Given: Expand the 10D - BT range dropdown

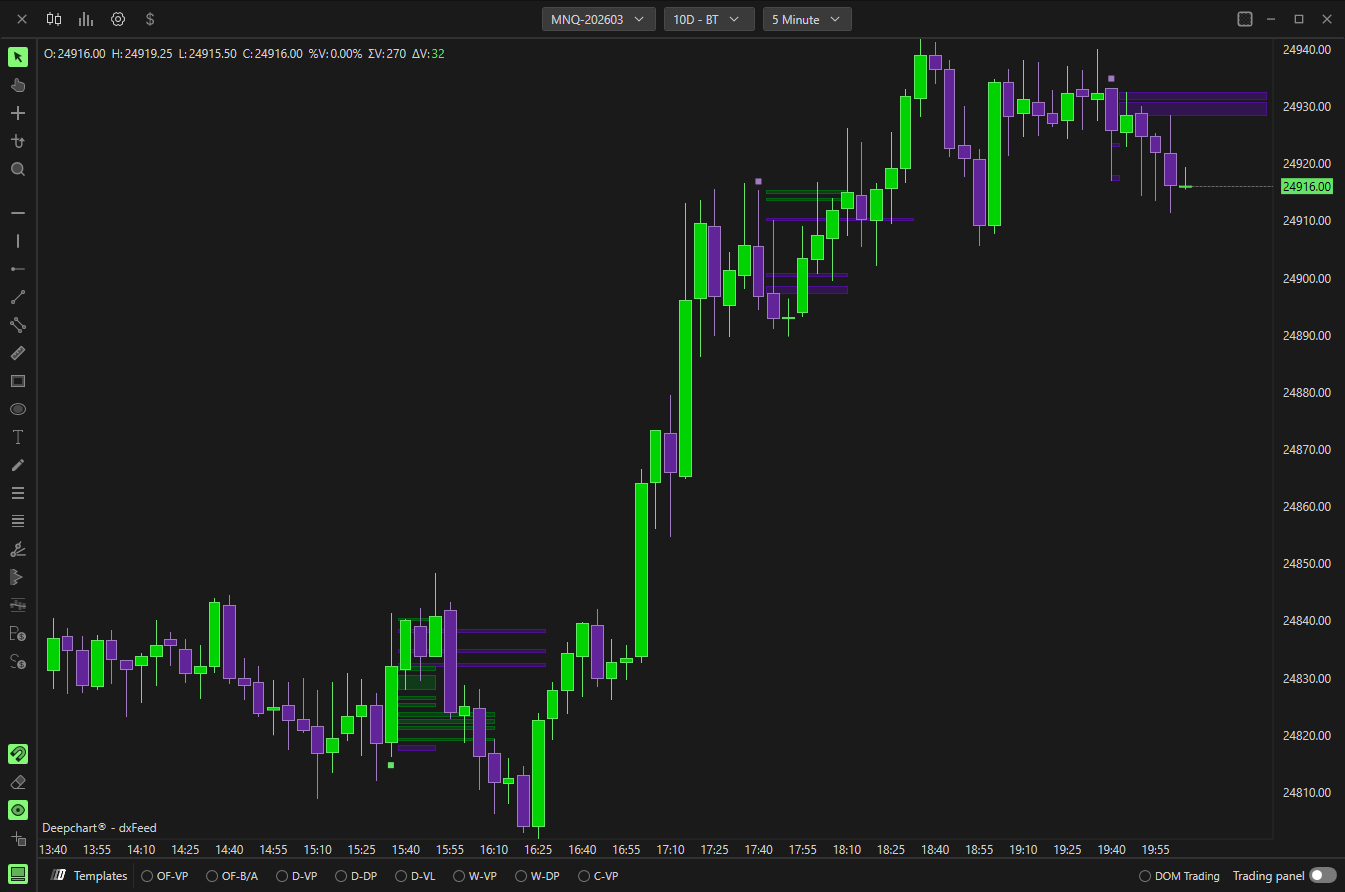Looking at the screenshot, I should click(x=708, y=19).
